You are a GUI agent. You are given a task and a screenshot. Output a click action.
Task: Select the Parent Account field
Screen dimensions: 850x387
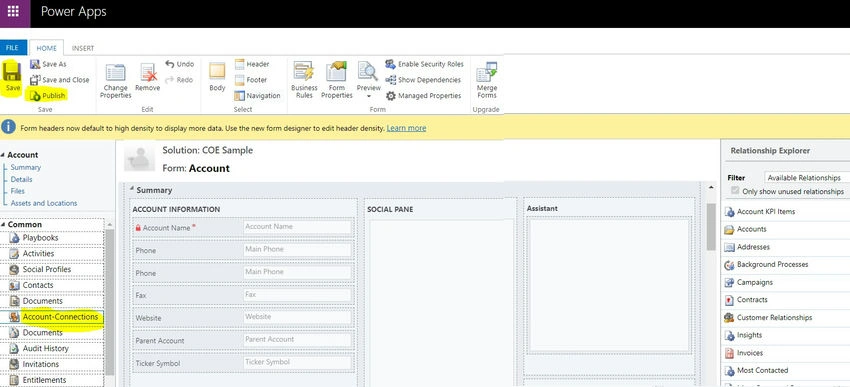click(x=243, y=340)
